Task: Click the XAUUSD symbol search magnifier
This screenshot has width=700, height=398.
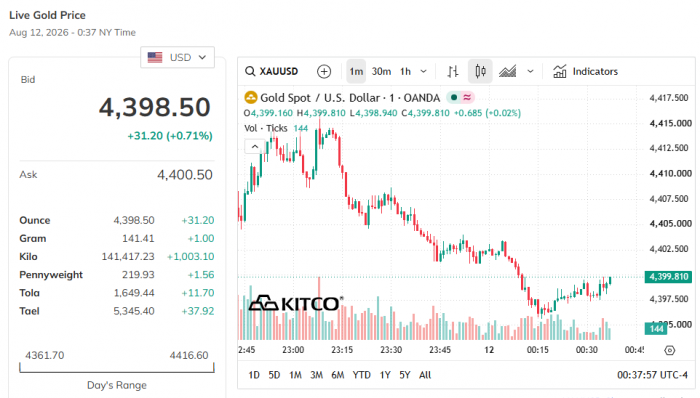Action: [250, 71]
